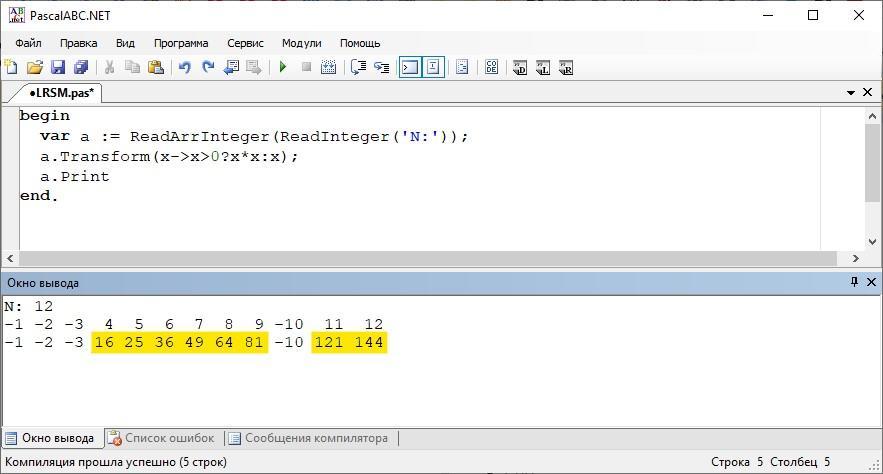Click the compile icon

[329, 68]
